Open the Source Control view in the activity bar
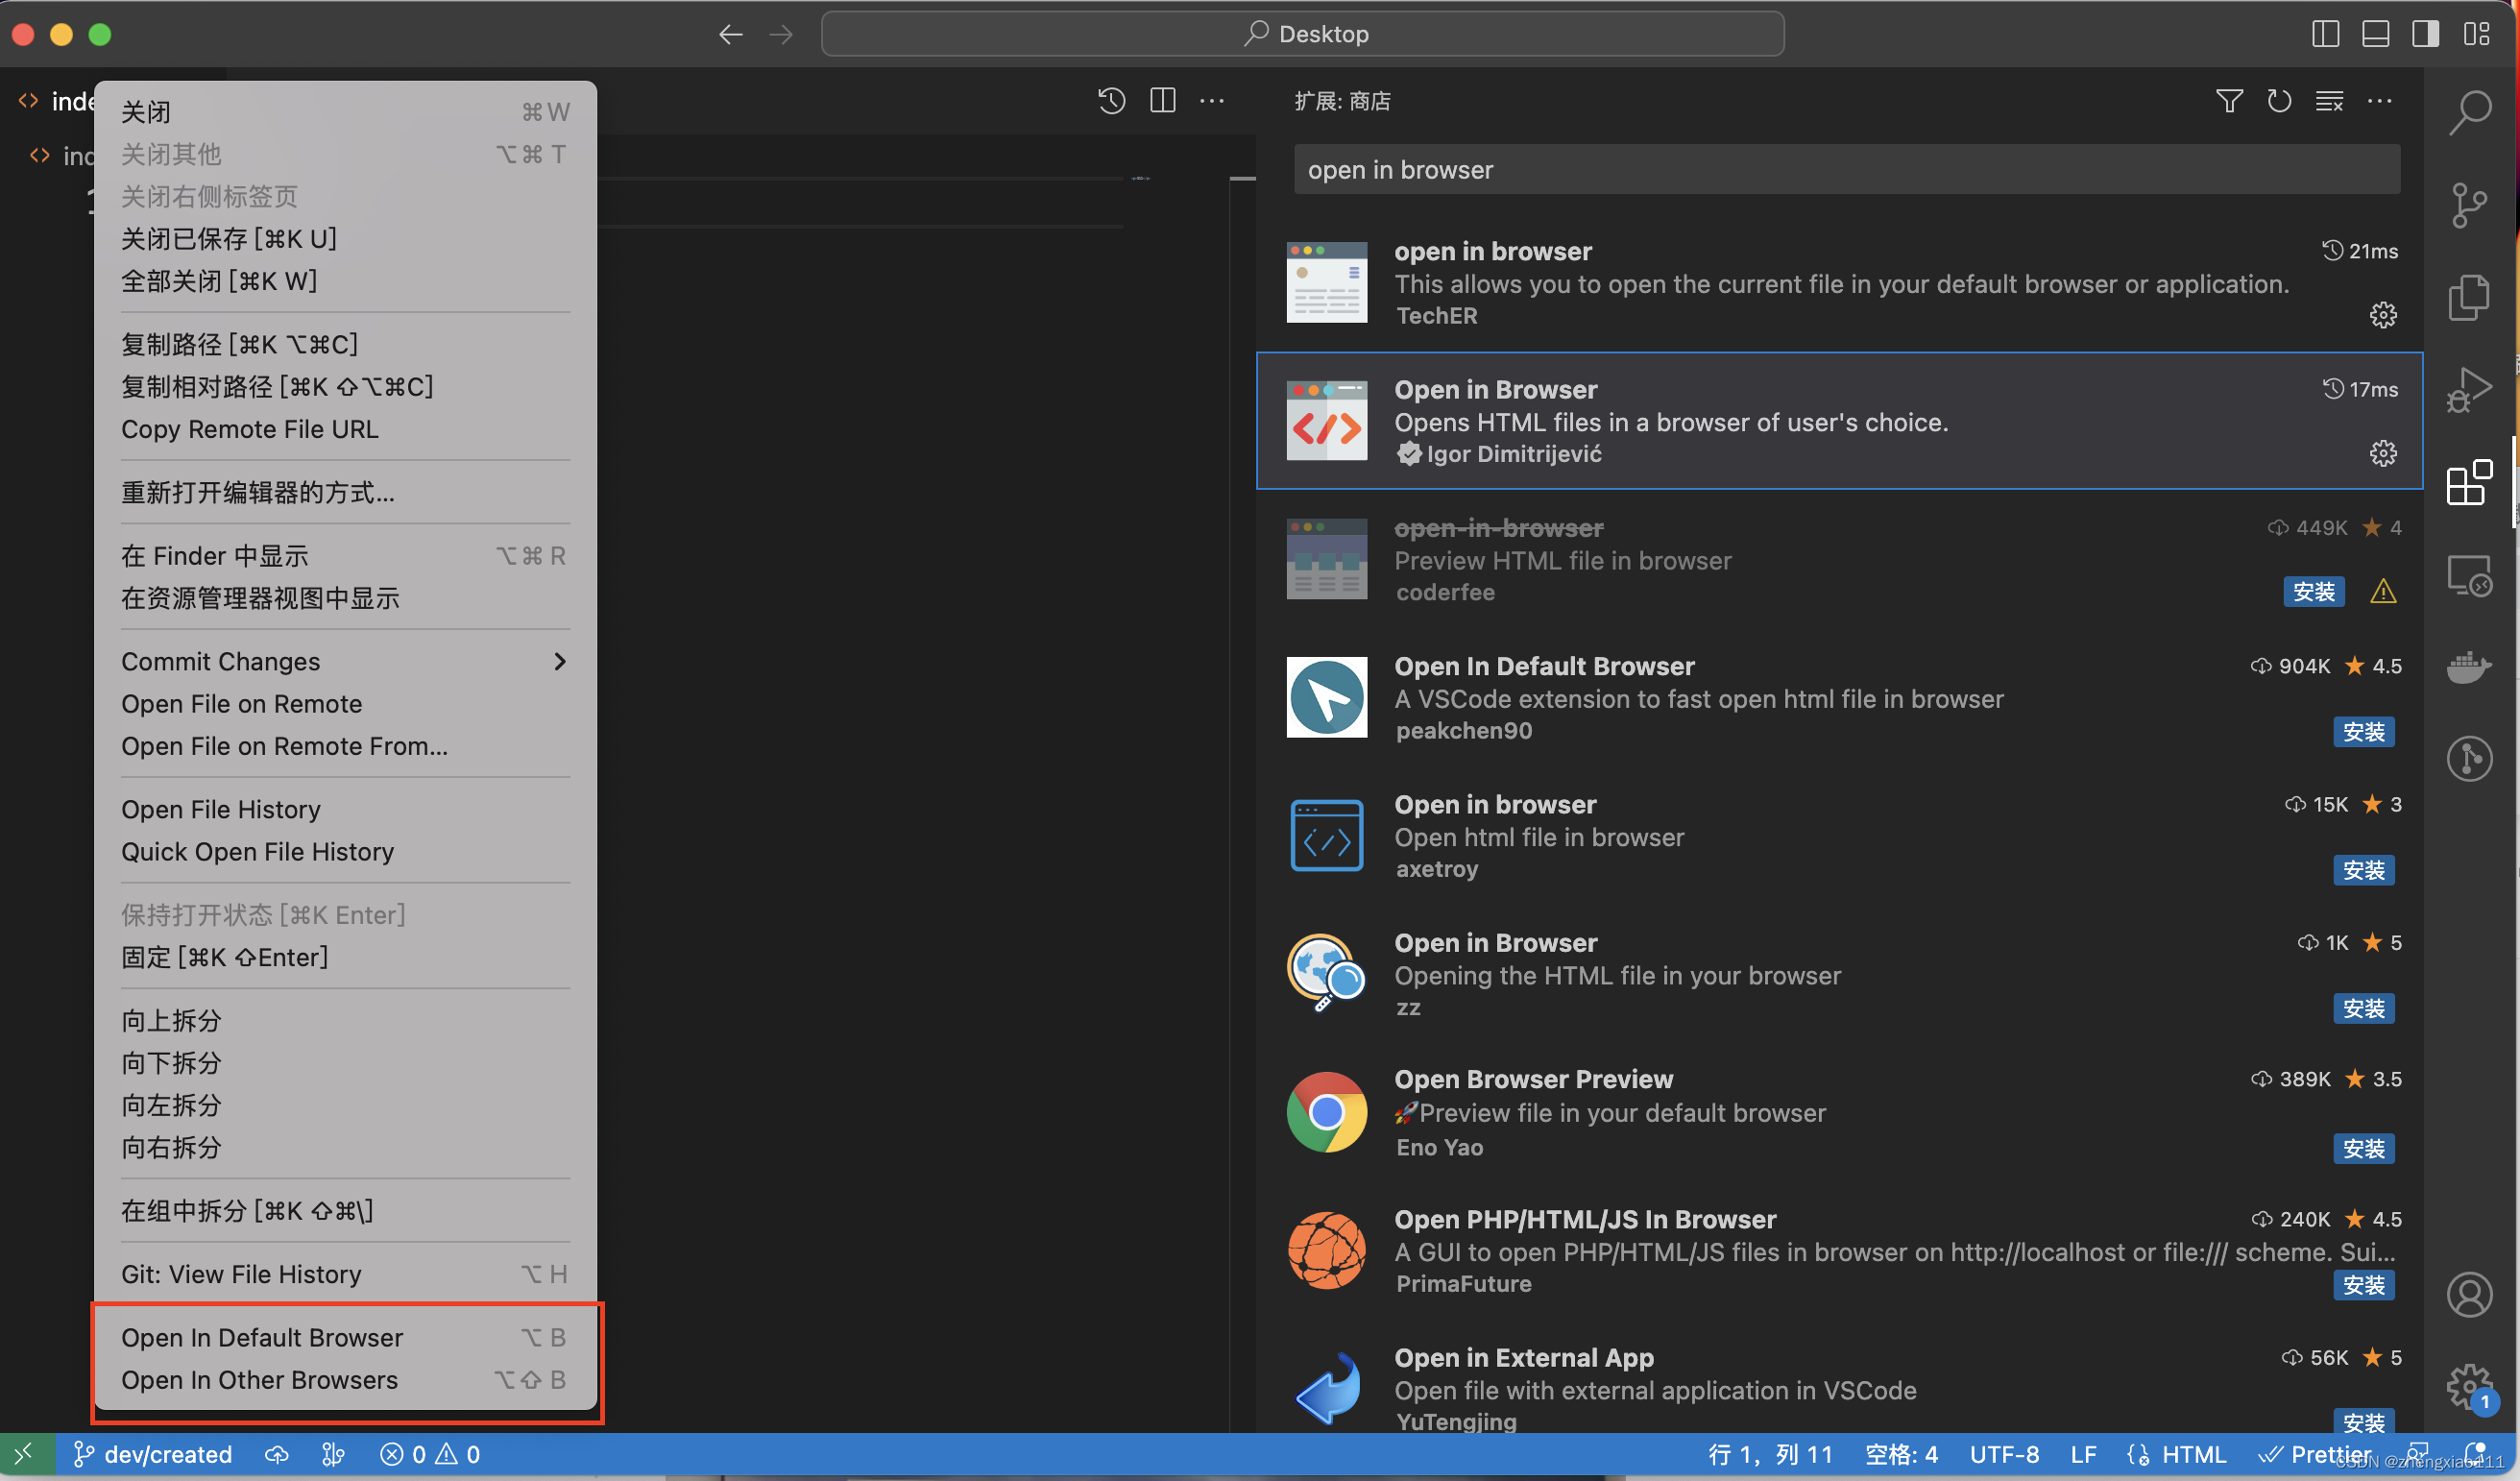Image resolution: width=2520 pixels, height=1481 pixels. click(x=2468, y=205)
